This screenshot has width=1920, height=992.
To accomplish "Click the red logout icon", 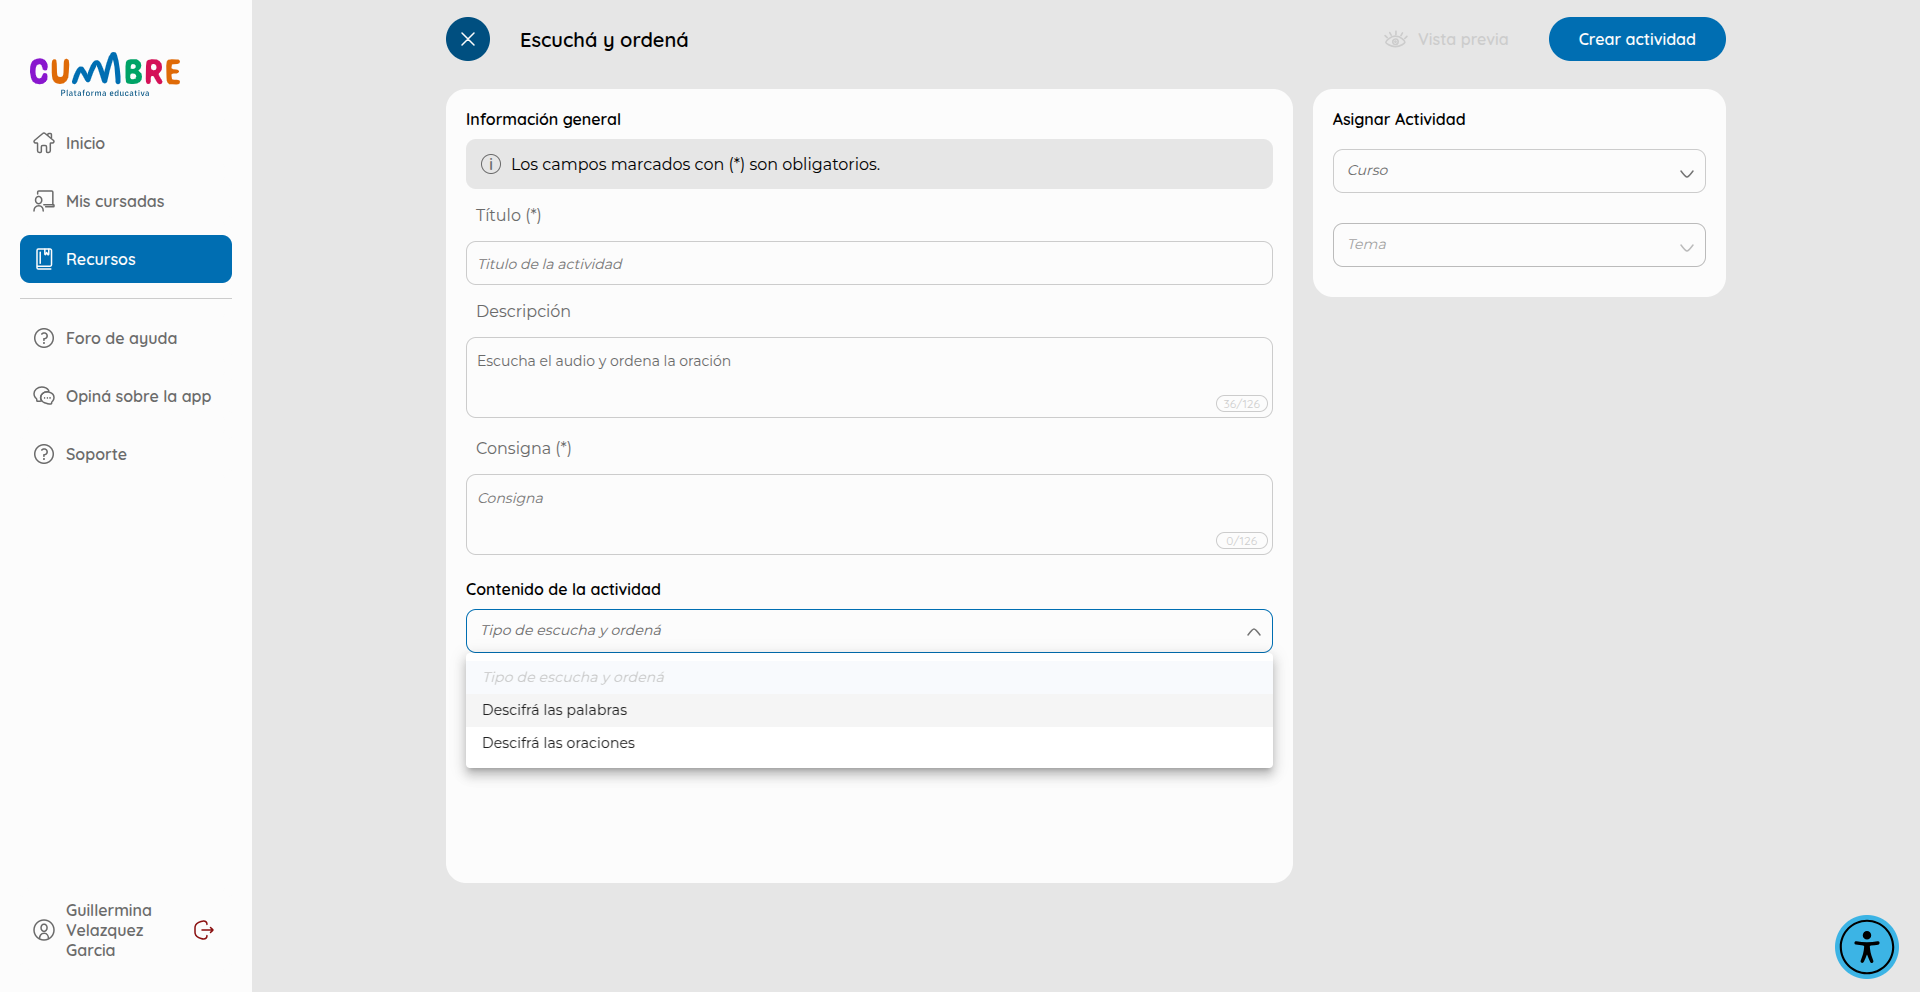I will click(204, 930).
